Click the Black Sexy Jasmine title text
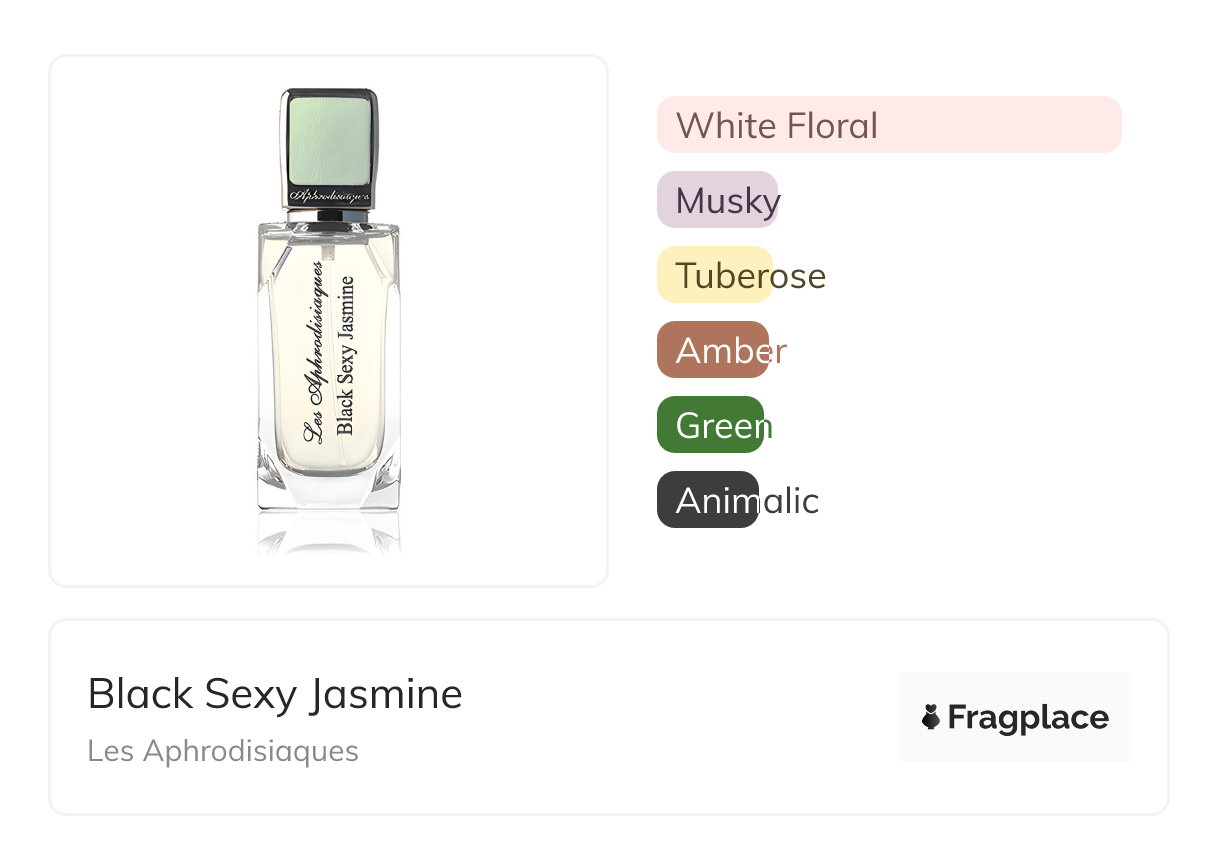Image resolution: width=1218 pixels, height=864 pixels. click(x=275, y=693)
